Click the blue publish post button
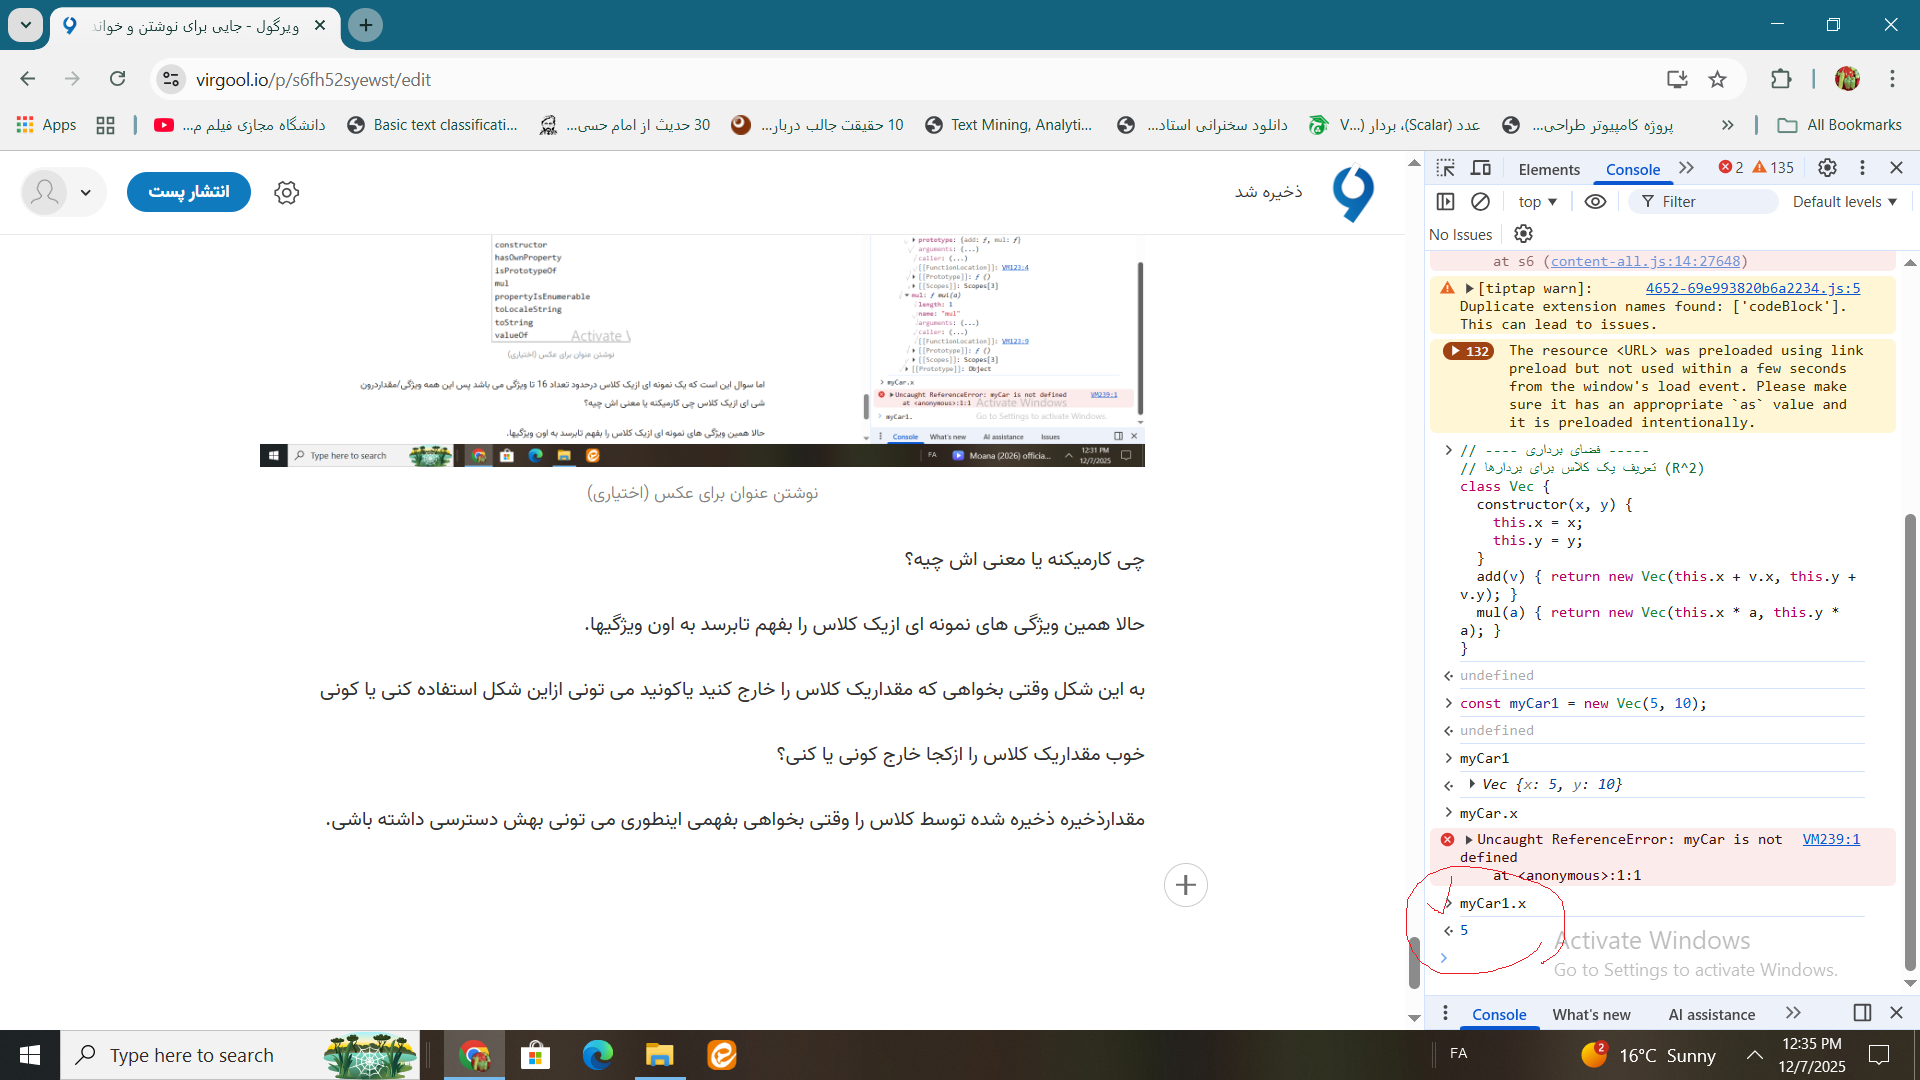 click(x=189, y=192)
